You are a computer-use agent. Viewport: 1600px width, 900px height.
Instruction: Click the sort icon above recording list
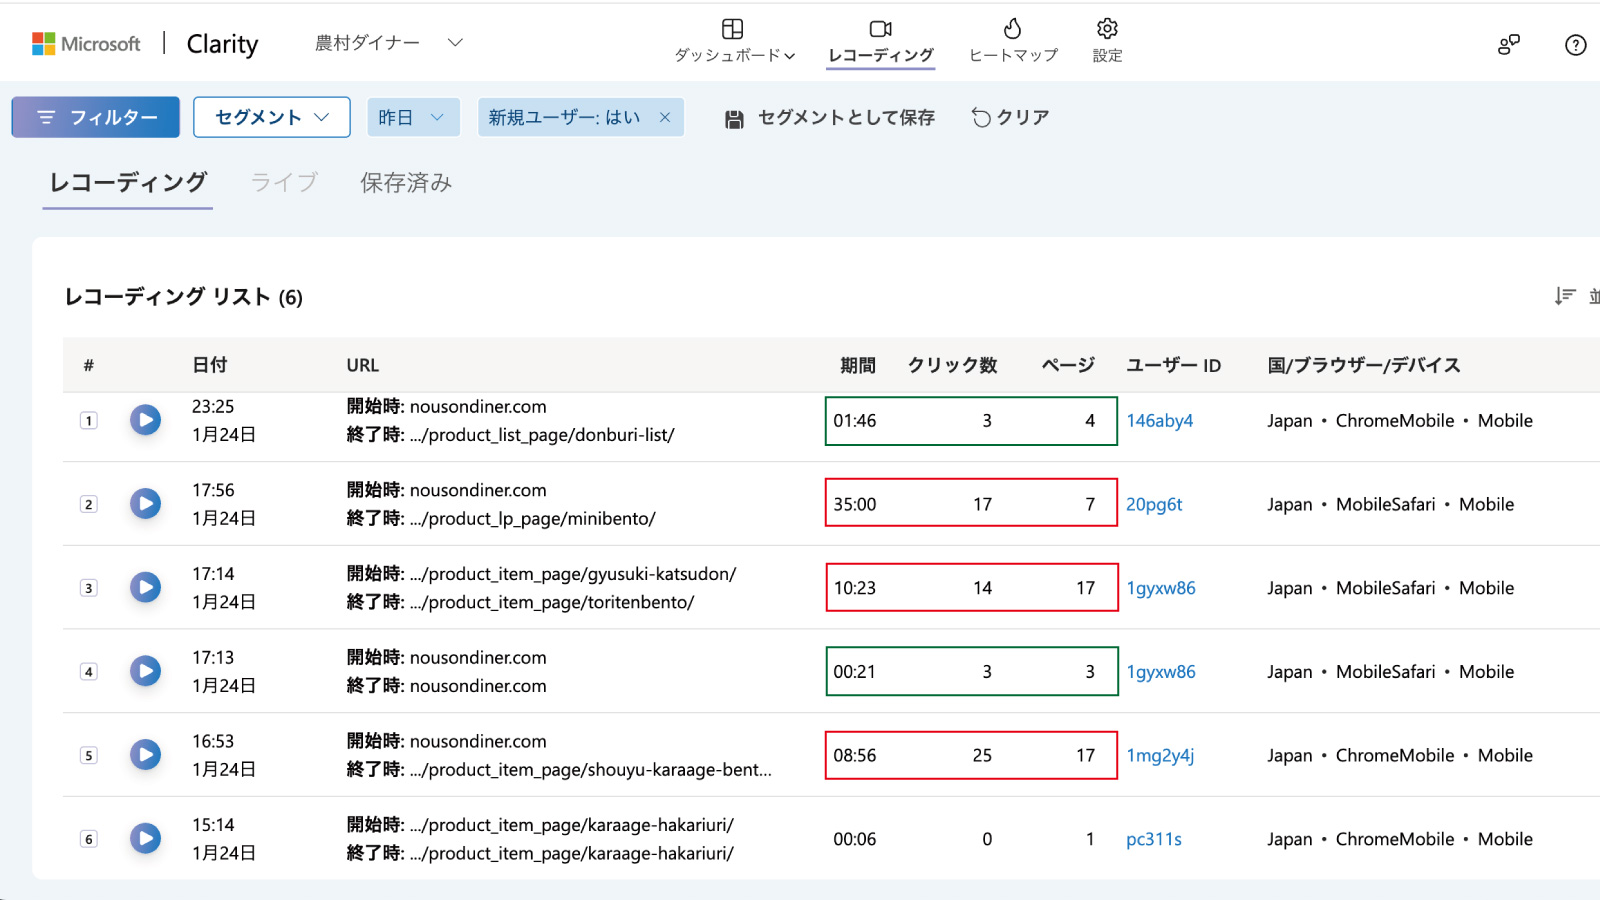1565,296
